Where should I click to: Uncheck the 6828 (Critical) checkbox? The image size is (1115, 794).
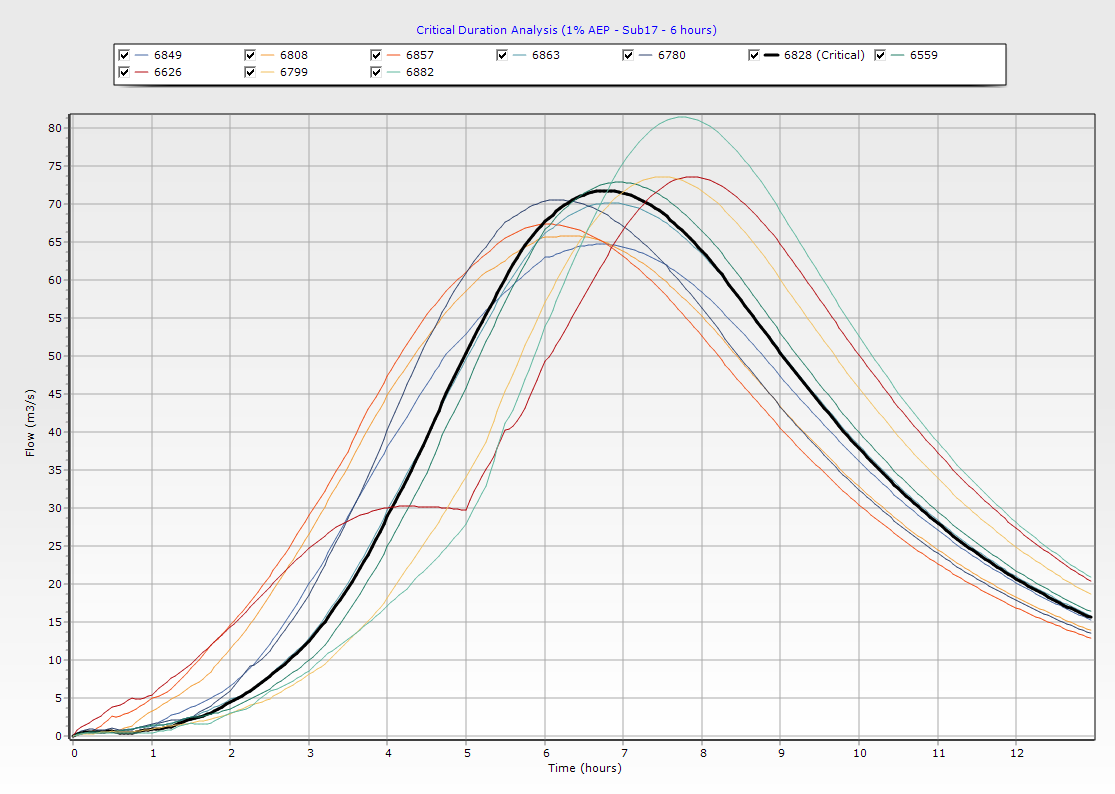pyautogui.click(x=754, y=55)
